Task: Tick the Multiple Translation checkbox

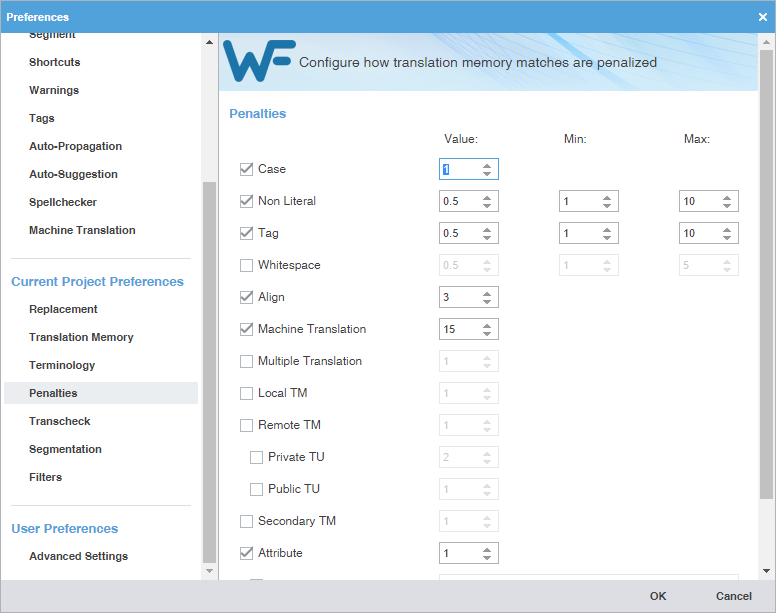Action: point(247,361)
